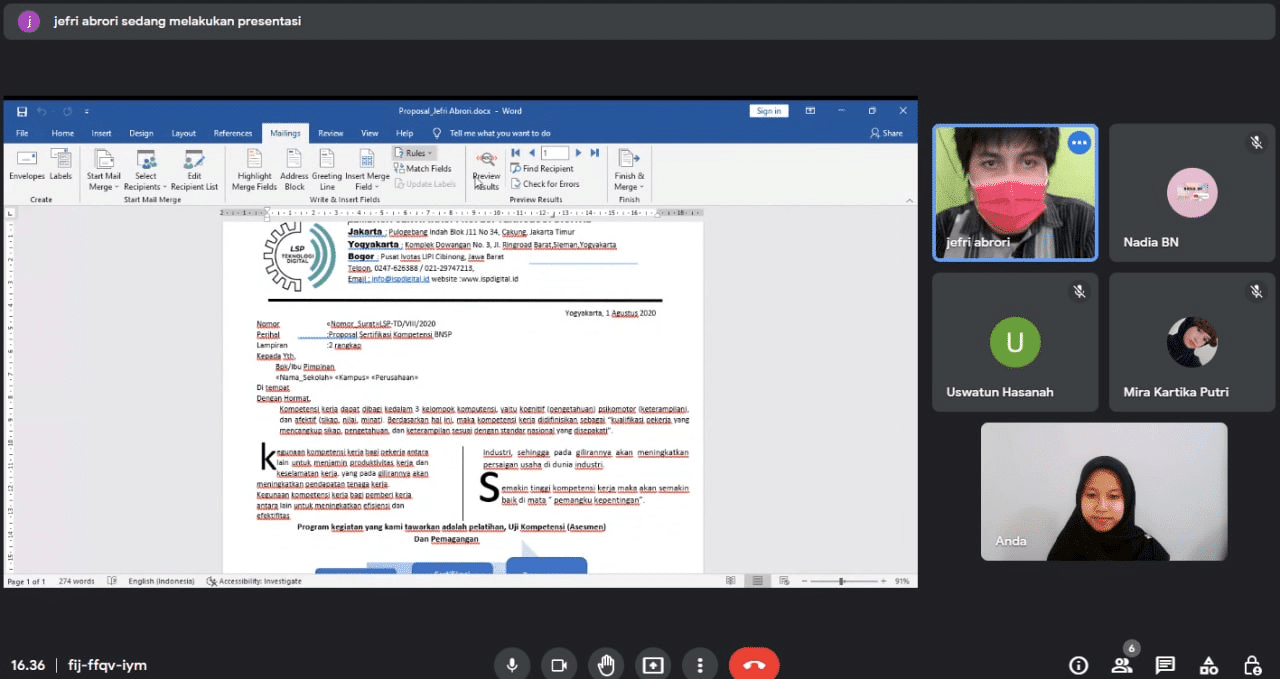Switch to the Help ribbon tab
Viewport: 1280px width, 679px height.
click(404, 133)
